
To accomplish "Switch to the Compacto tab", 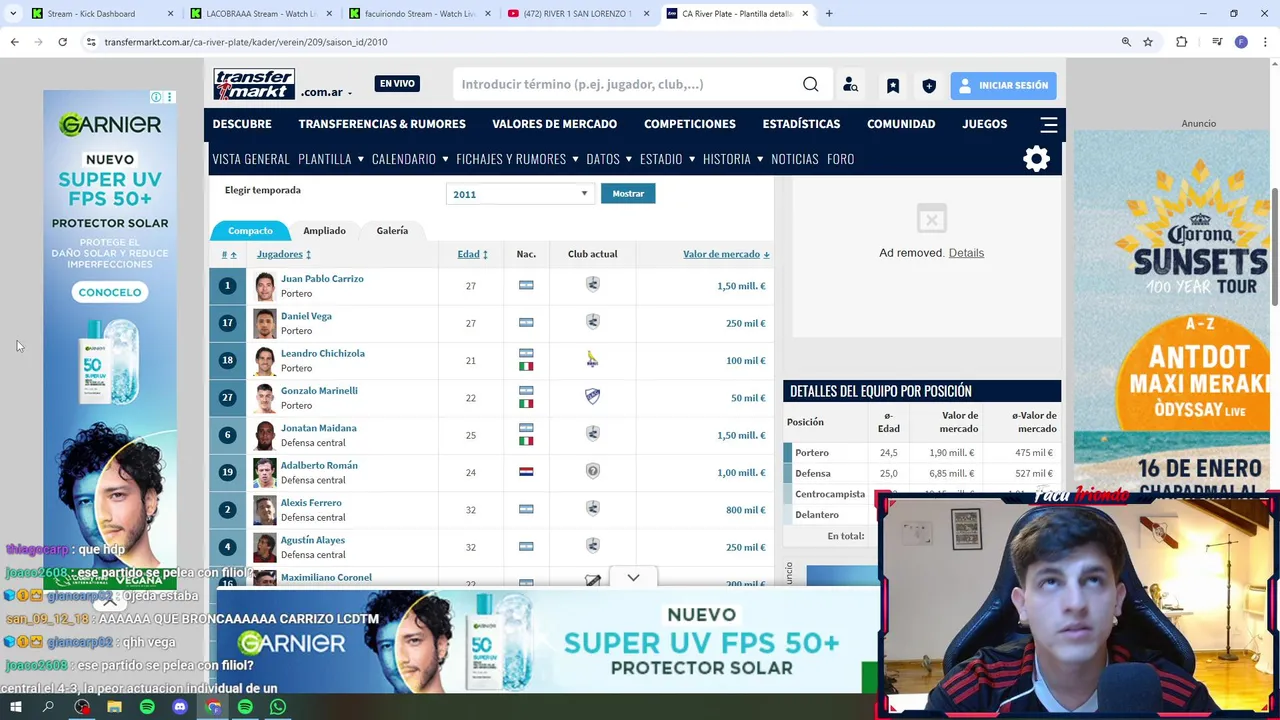I will coord(250,231).
